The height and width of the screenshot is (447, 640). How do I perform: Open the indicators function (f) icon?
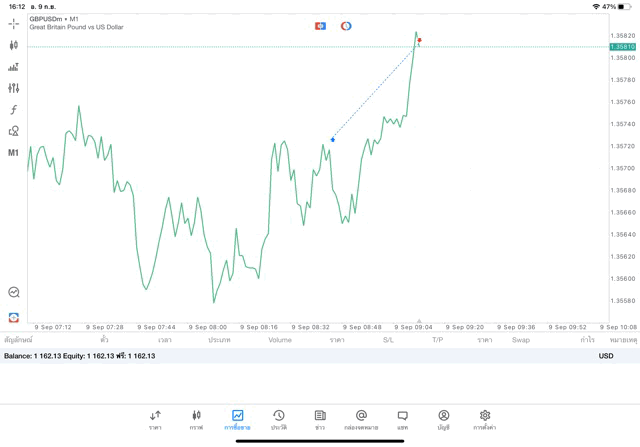click(14, 109)
